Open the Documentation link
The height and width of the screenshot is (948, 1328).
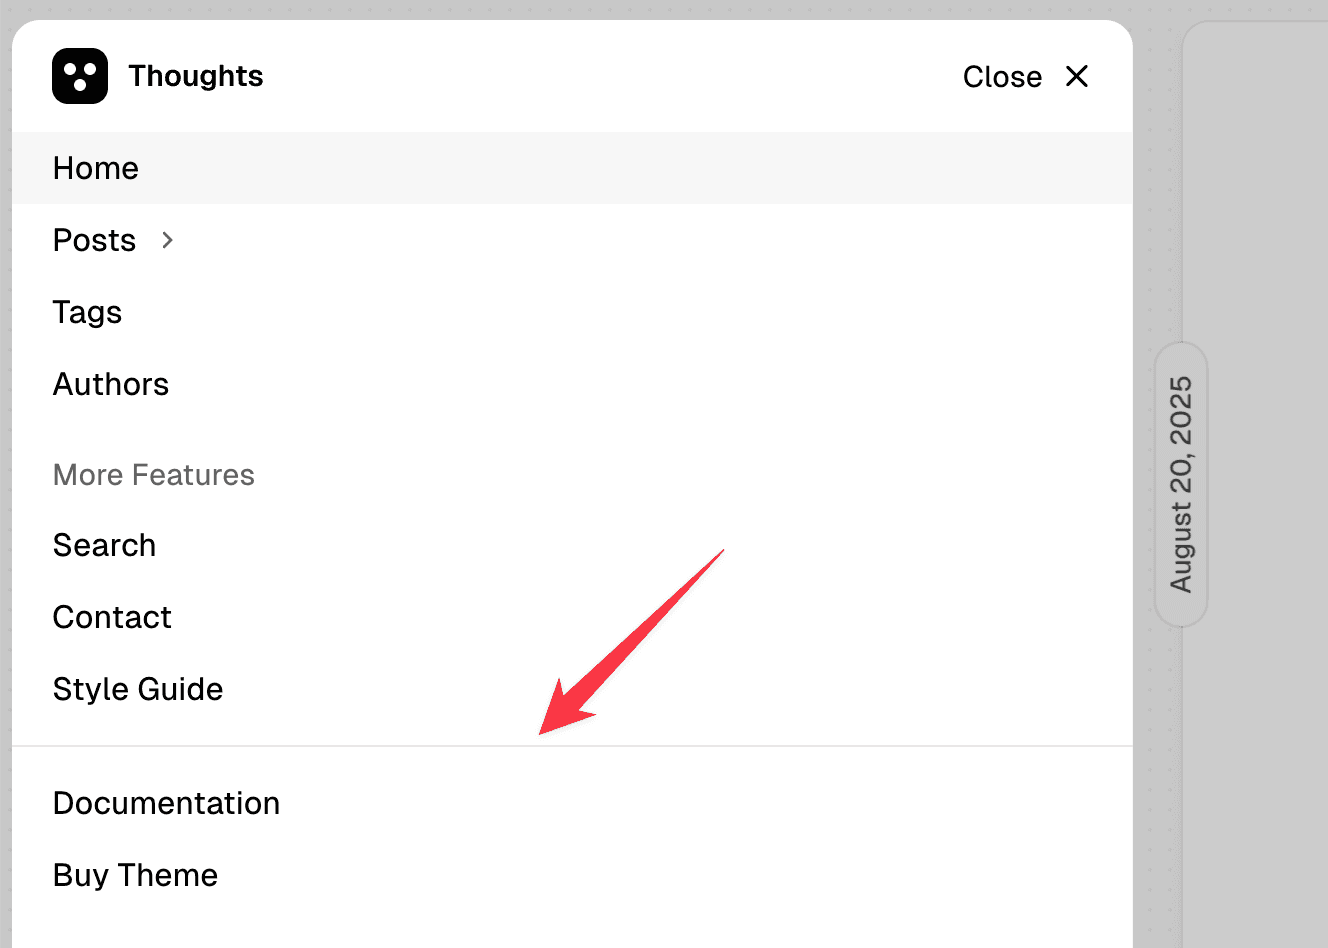pos(166,803)
